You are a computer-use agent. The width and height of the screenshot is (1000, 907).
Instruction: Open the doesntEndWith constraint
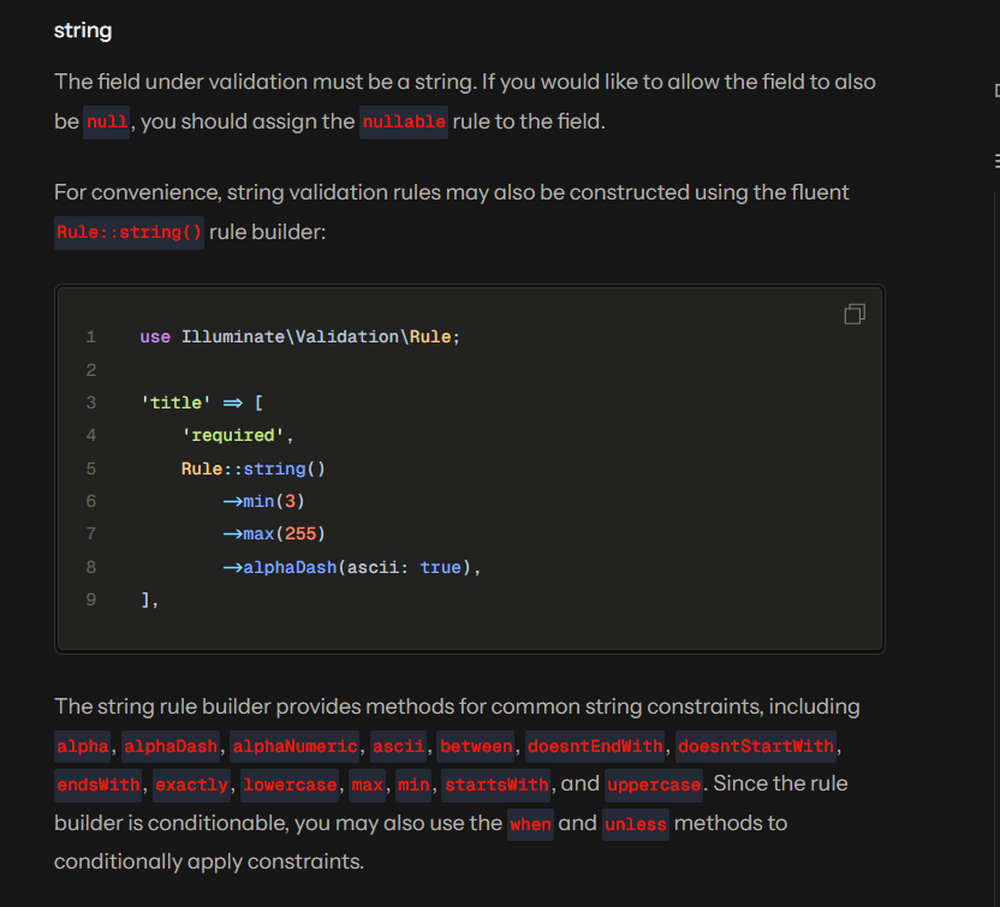[x=595, y=746]
